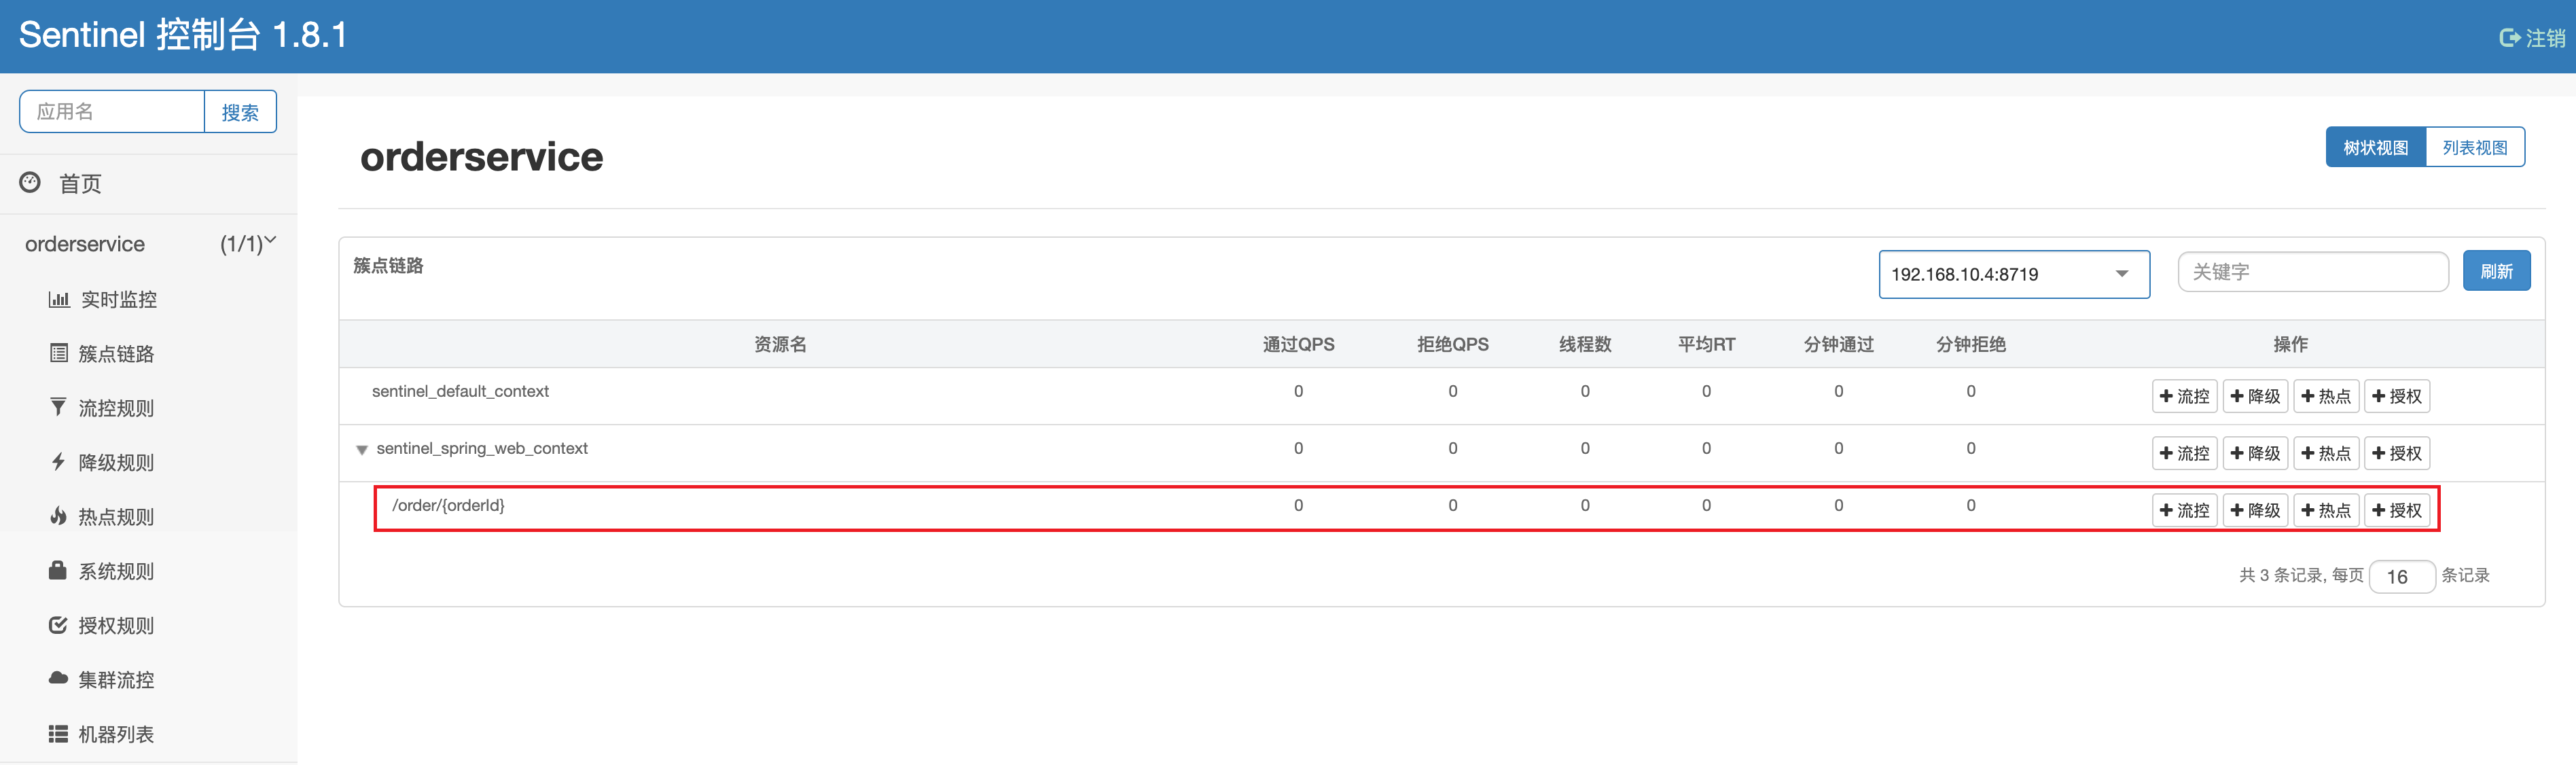Image resolution: width=2576 pixels, height=765 pixels.
Task: Select the /order/{orderId} resource name
Action: click(x=448, y=506)
